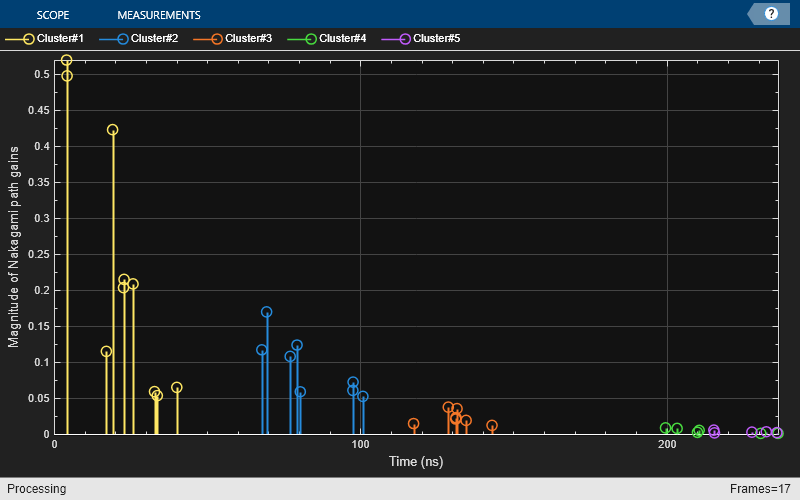
Task: Click the 'Processing' status text
Action: click(x=36, y=489)
